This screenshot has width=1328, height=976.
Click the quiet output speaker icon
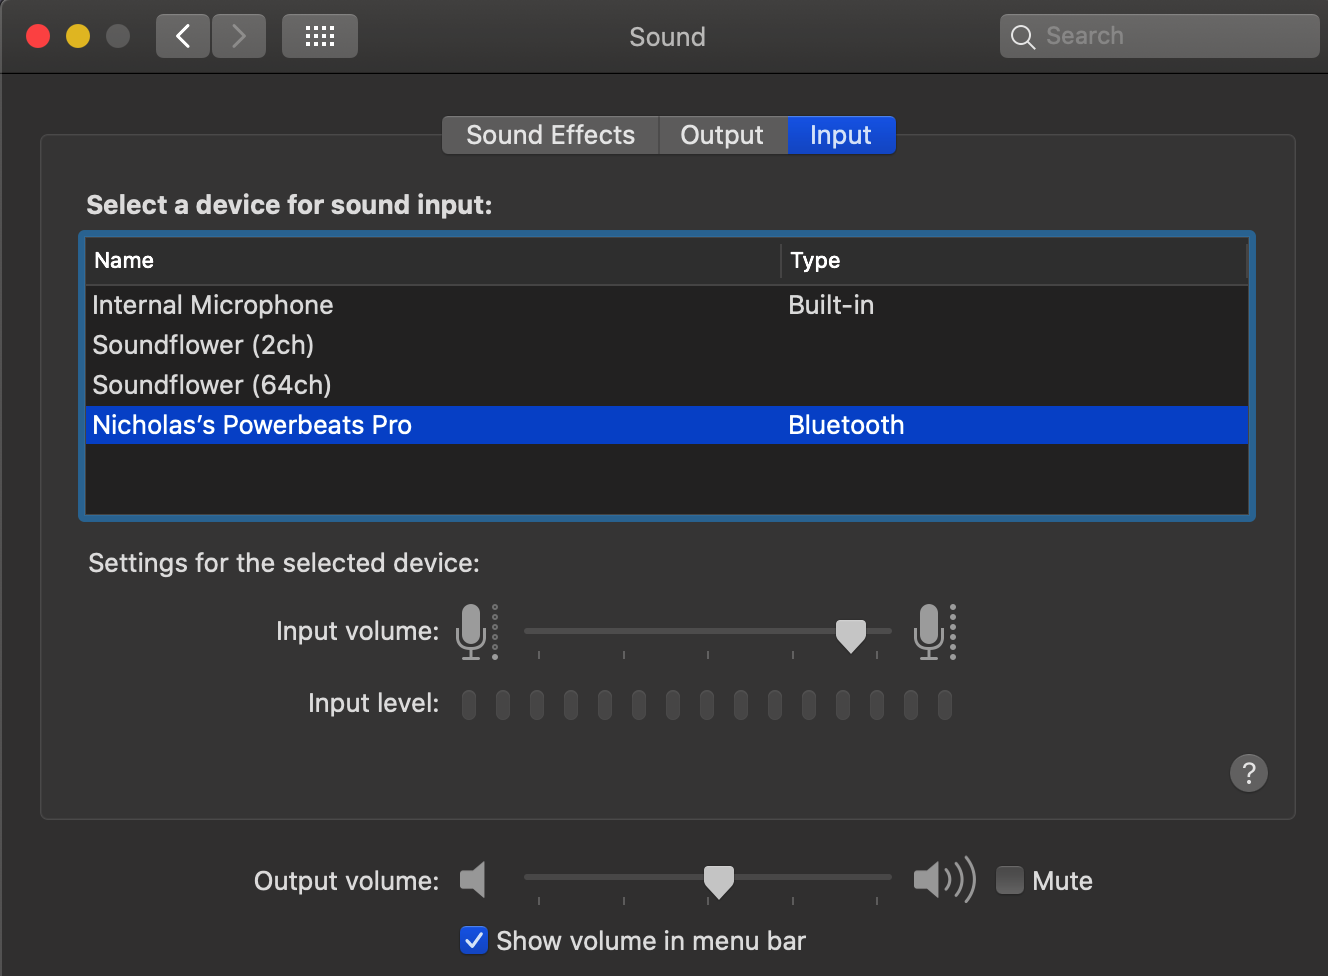point(473,880)
